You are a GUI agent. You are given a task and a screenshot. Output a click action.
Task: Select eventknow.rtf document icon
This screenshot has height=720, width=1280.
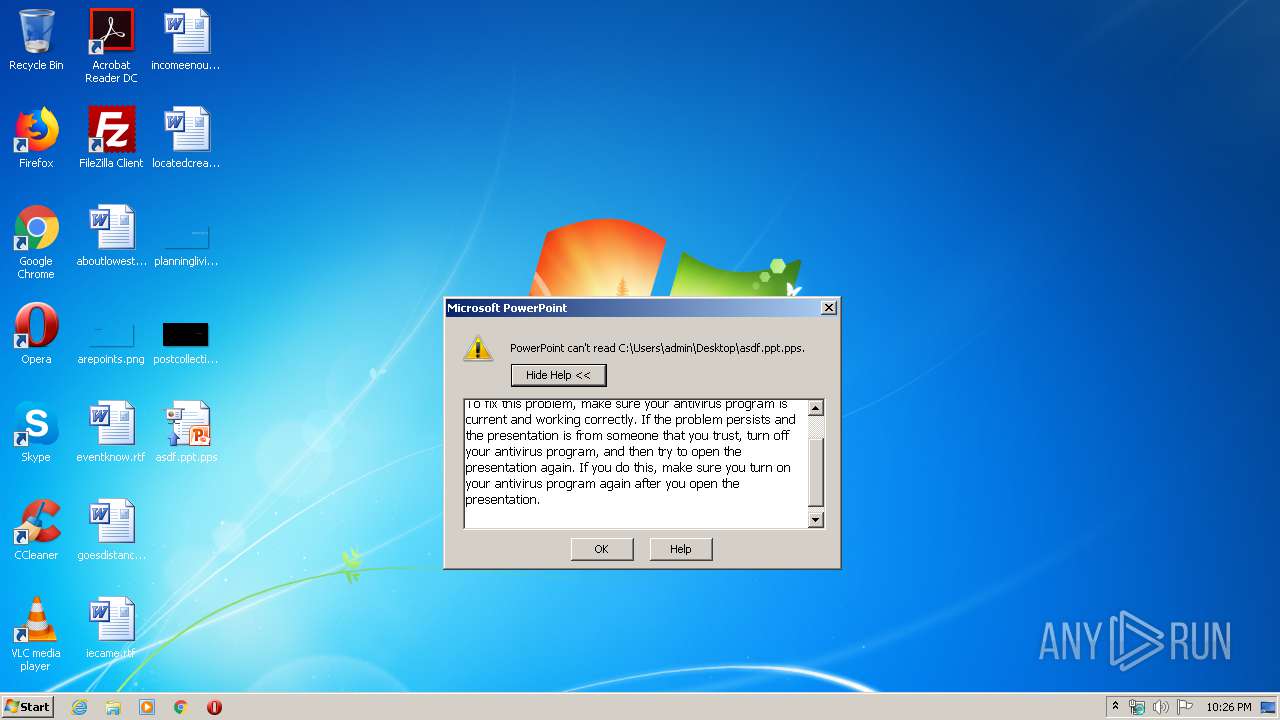click(x=111, y=432)
